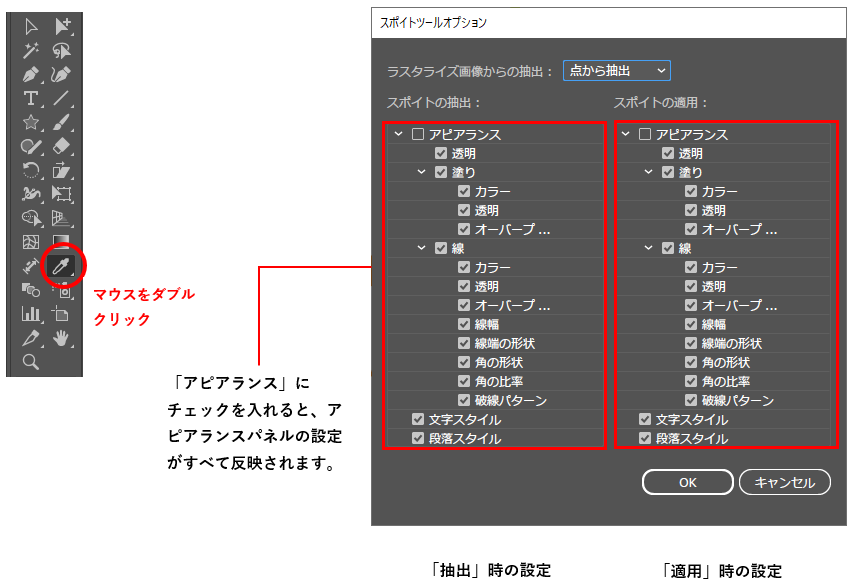This screenshot has width=853, height=585.
Task: Collapse アピアランス tree in スポイトの適用 list
Action: (x=626, y=134)
